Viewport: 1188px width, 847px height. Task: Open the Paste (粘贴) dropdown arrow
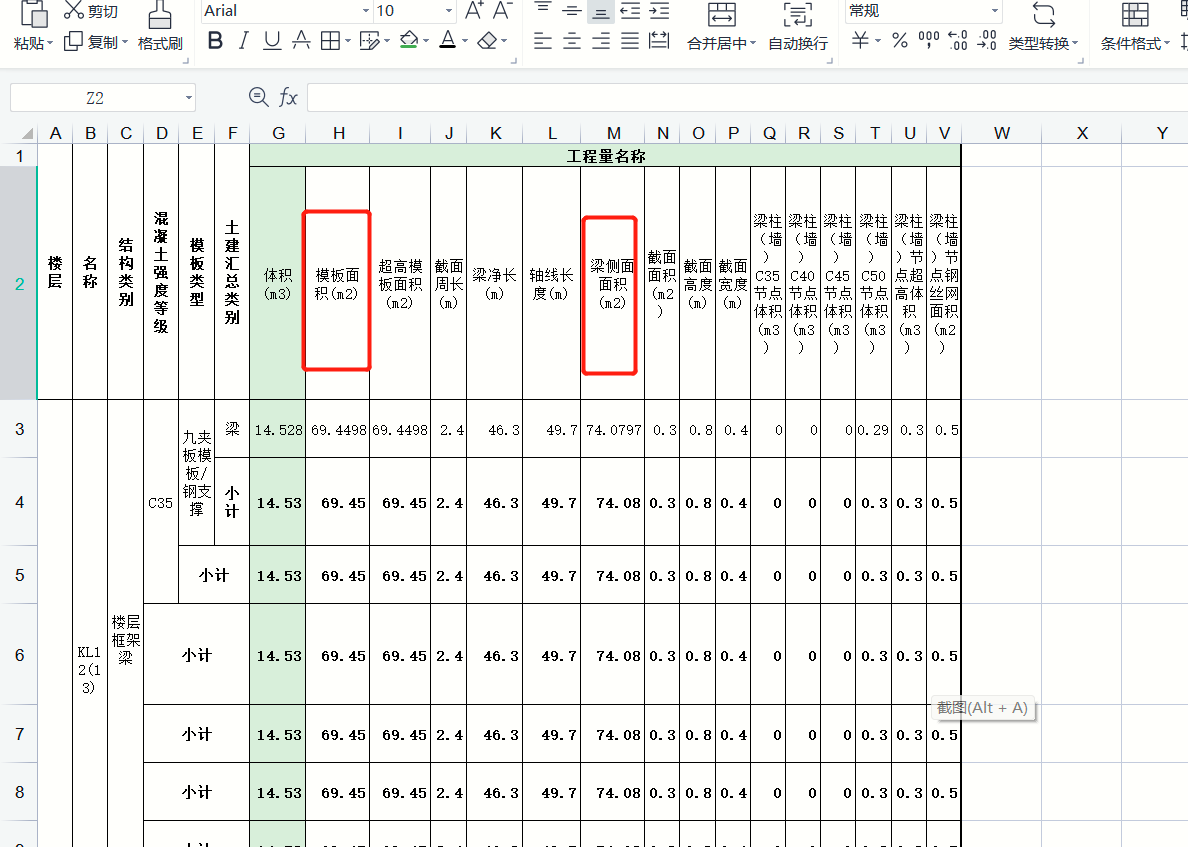click(x=50, y=43)
